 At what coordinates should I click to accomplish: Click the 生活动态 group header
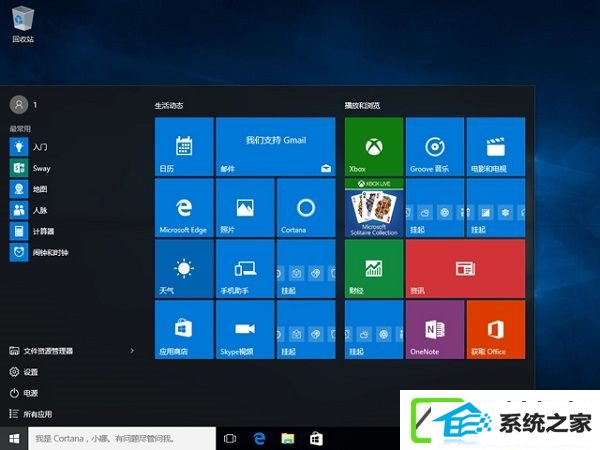point(169,105)
